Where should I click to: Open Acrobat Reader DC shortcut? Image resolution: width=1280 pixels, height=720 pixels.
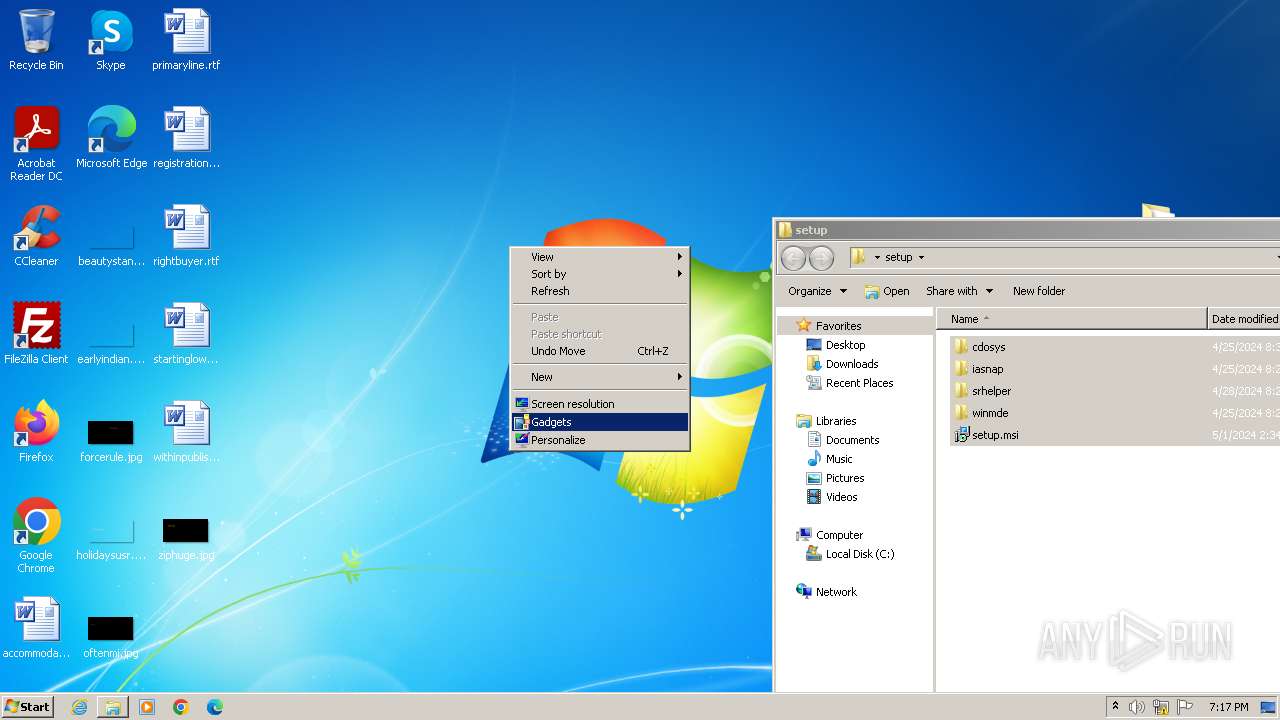[x=36, y=144]
